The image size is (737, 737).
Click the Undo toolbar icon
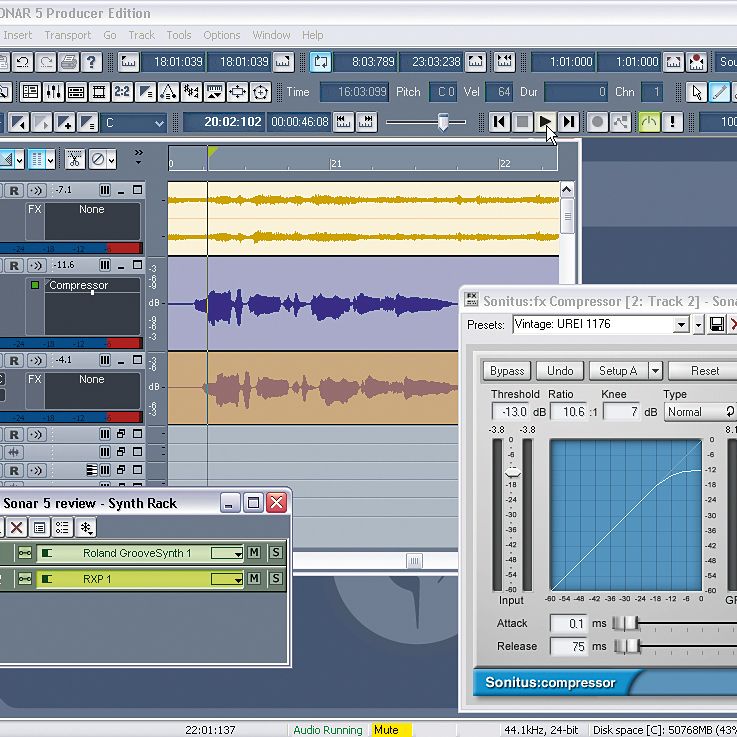pos(23,62)
